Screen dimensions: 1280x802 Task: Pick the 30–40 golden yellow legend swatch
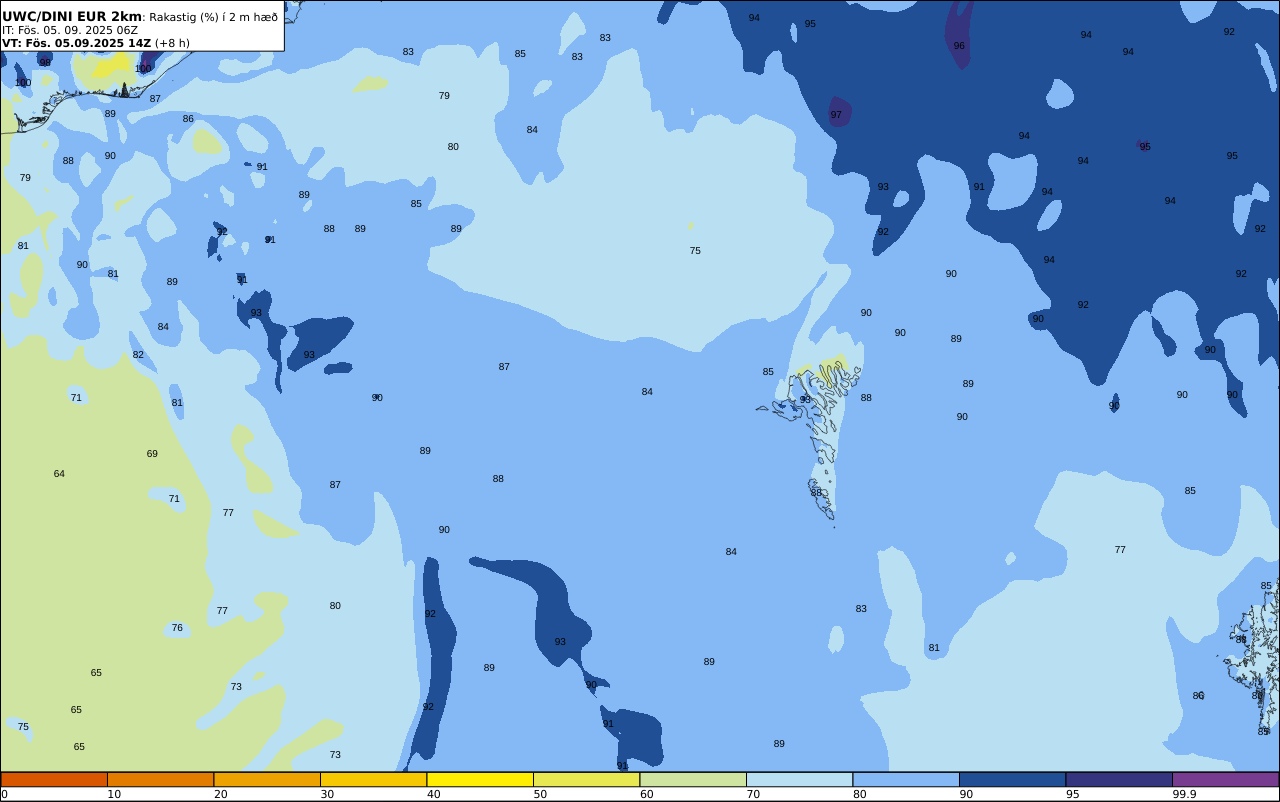373,779
